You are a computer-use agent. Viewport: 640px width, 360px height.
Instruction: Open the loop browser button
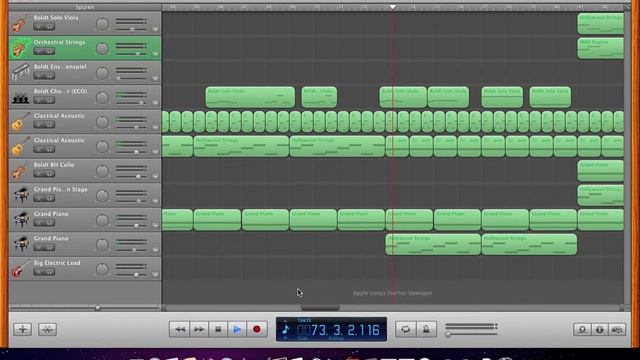coord(582,329)
